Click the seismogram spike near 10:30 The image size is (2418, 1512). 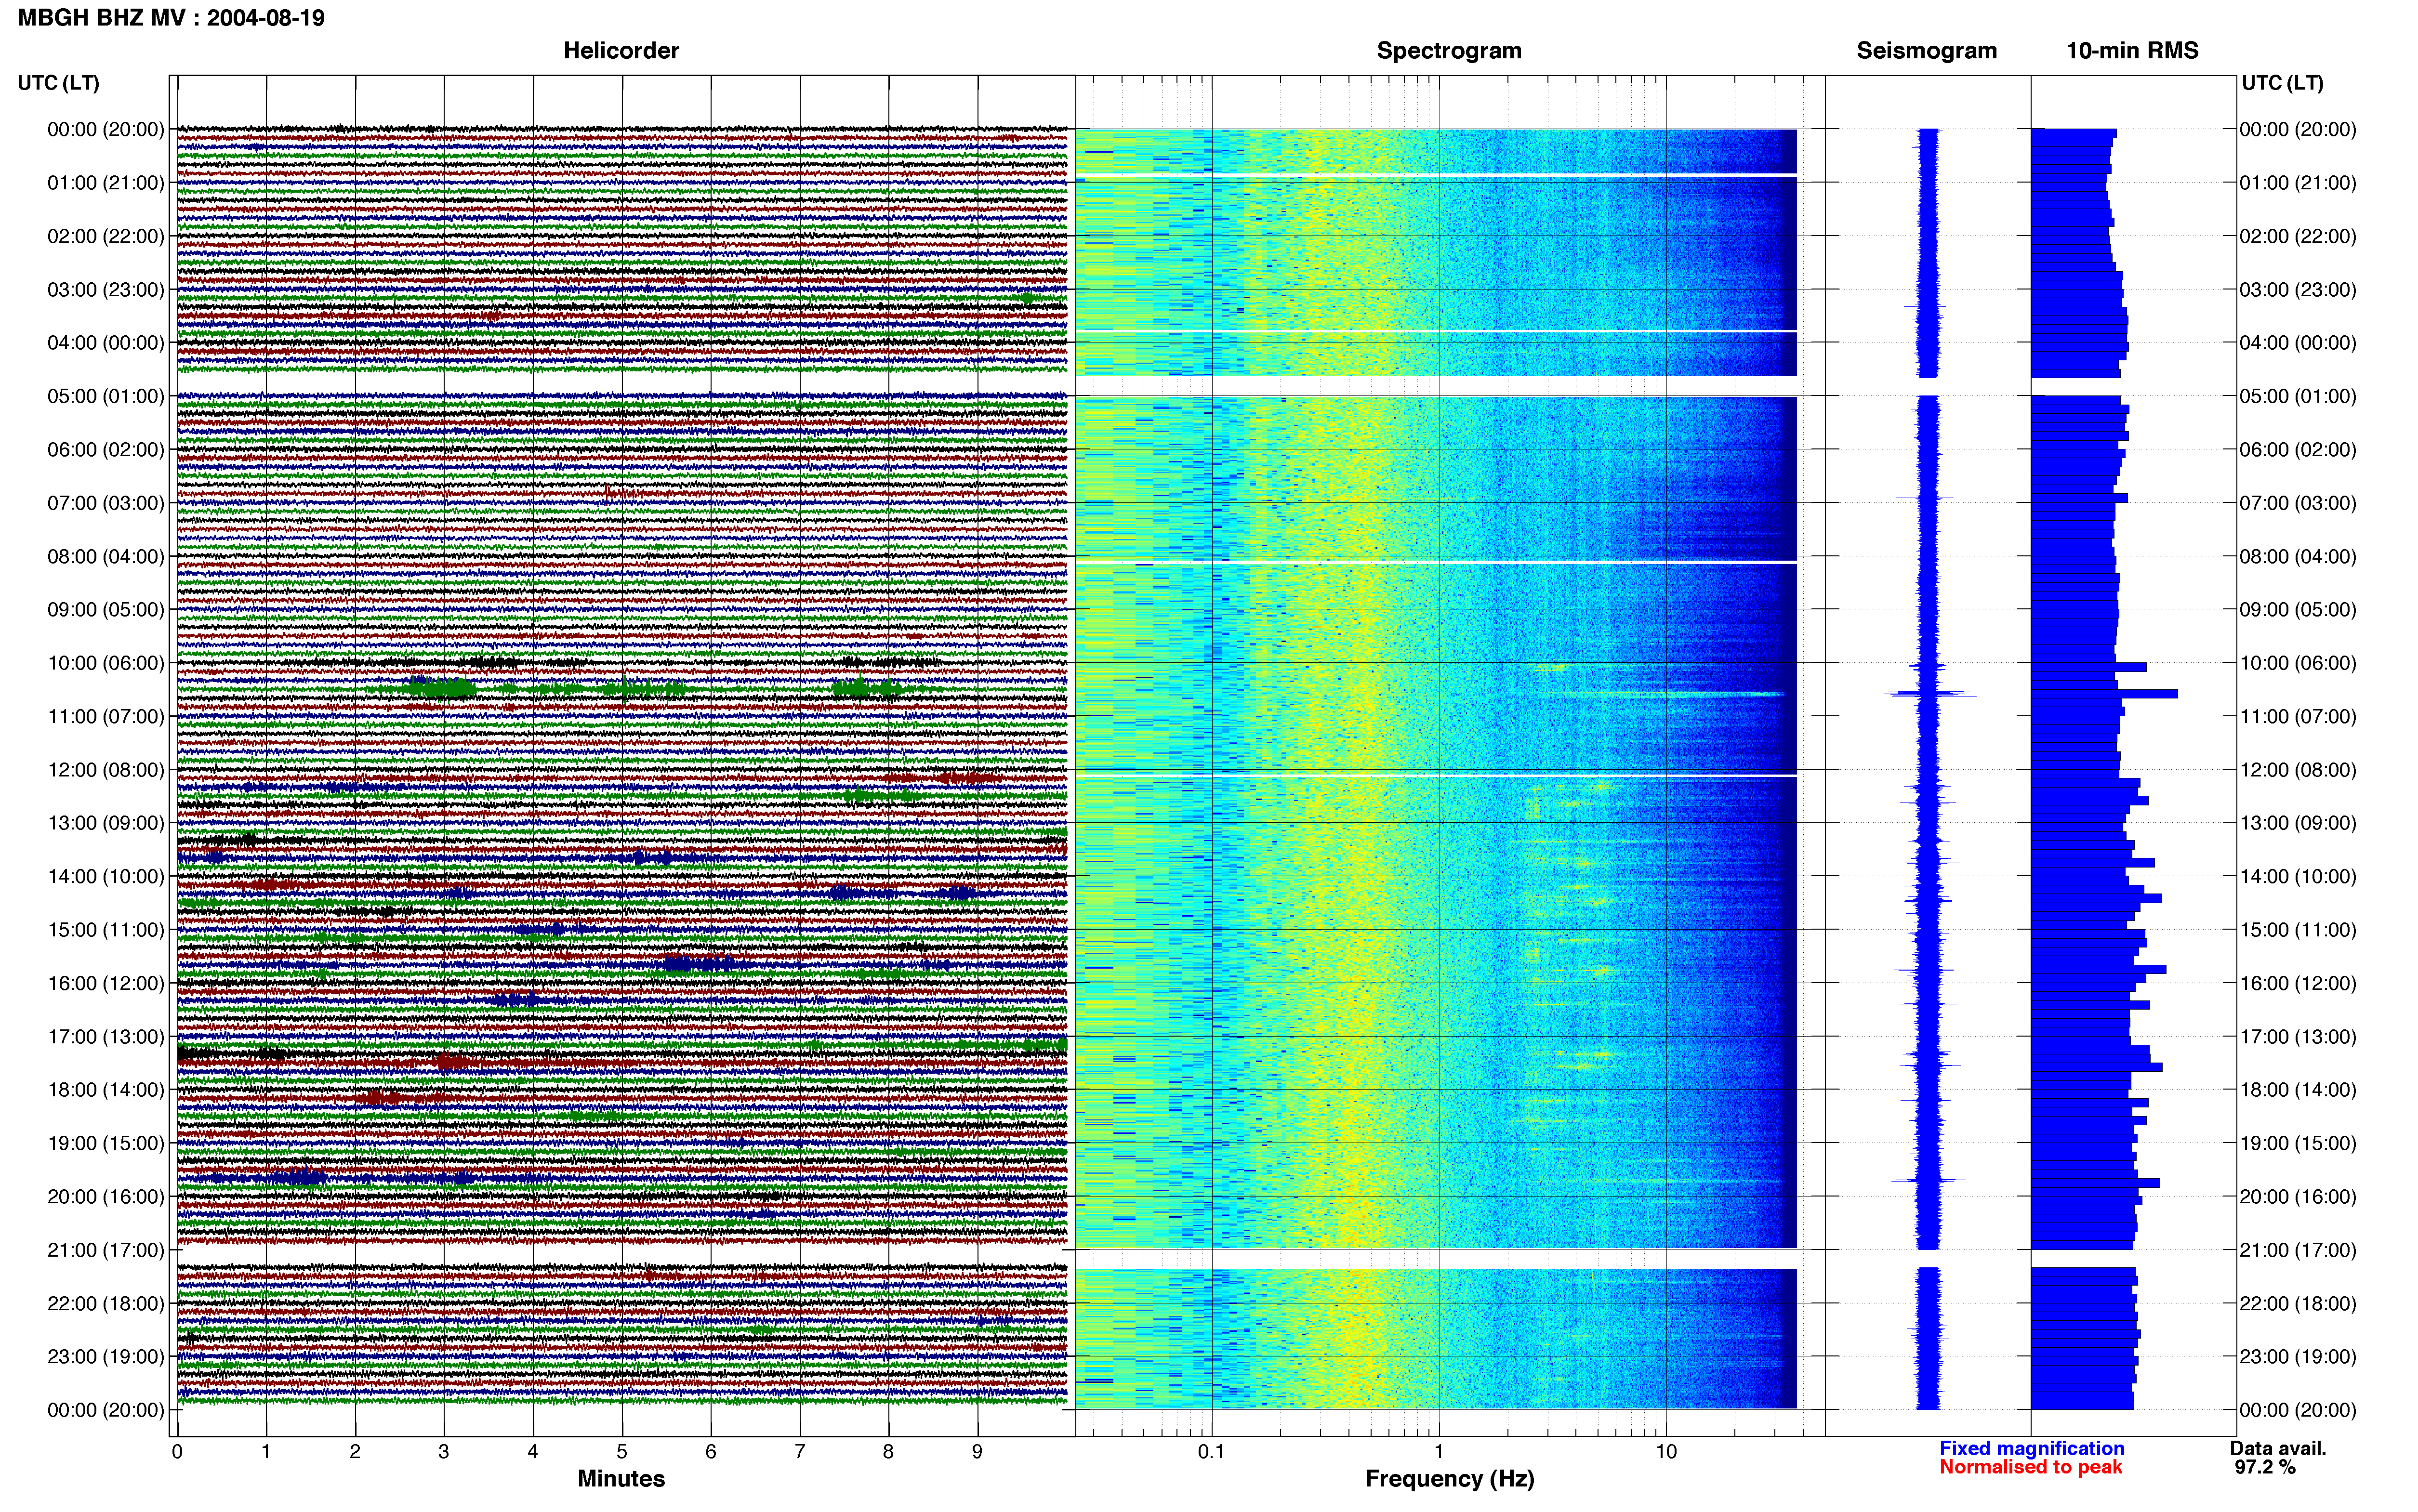click(x=1929, y=693)
